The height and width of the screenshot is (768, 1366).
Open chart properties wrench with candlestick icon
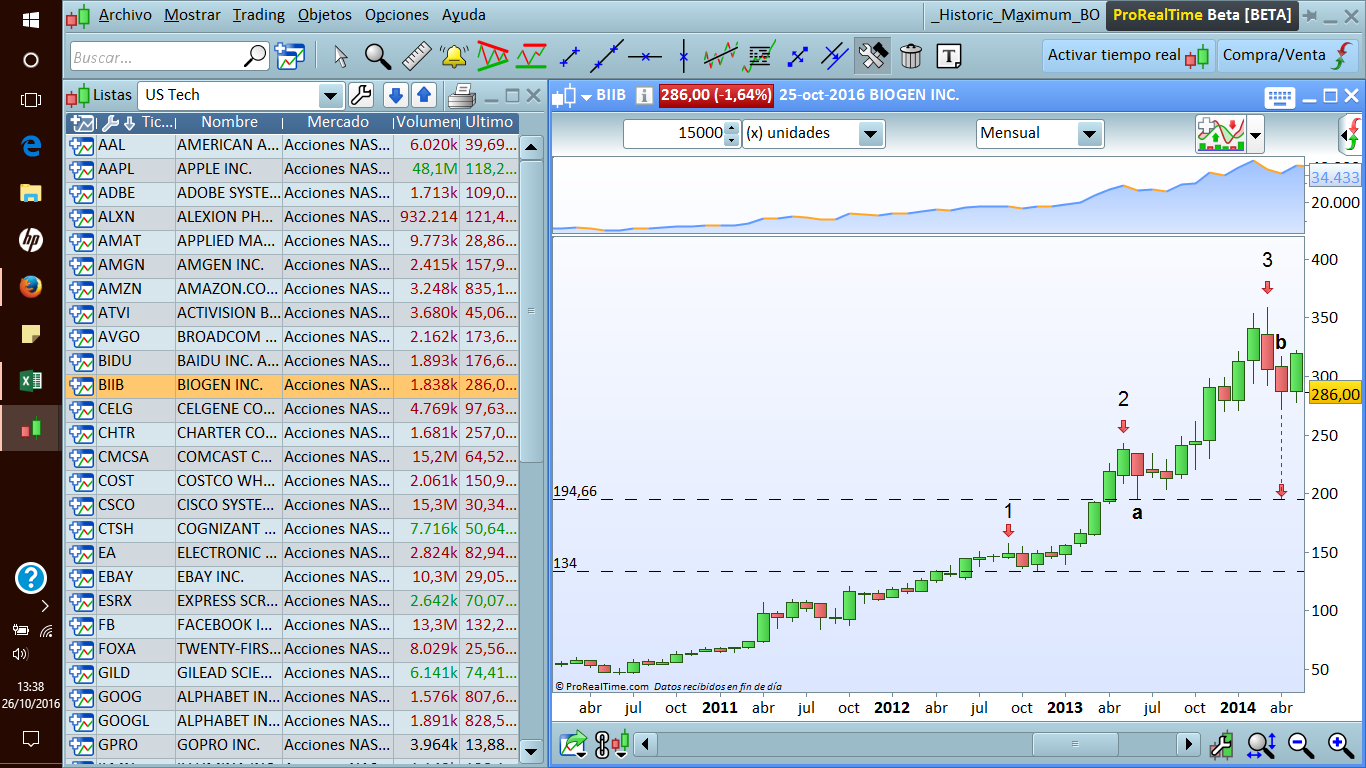point(1220,744)
